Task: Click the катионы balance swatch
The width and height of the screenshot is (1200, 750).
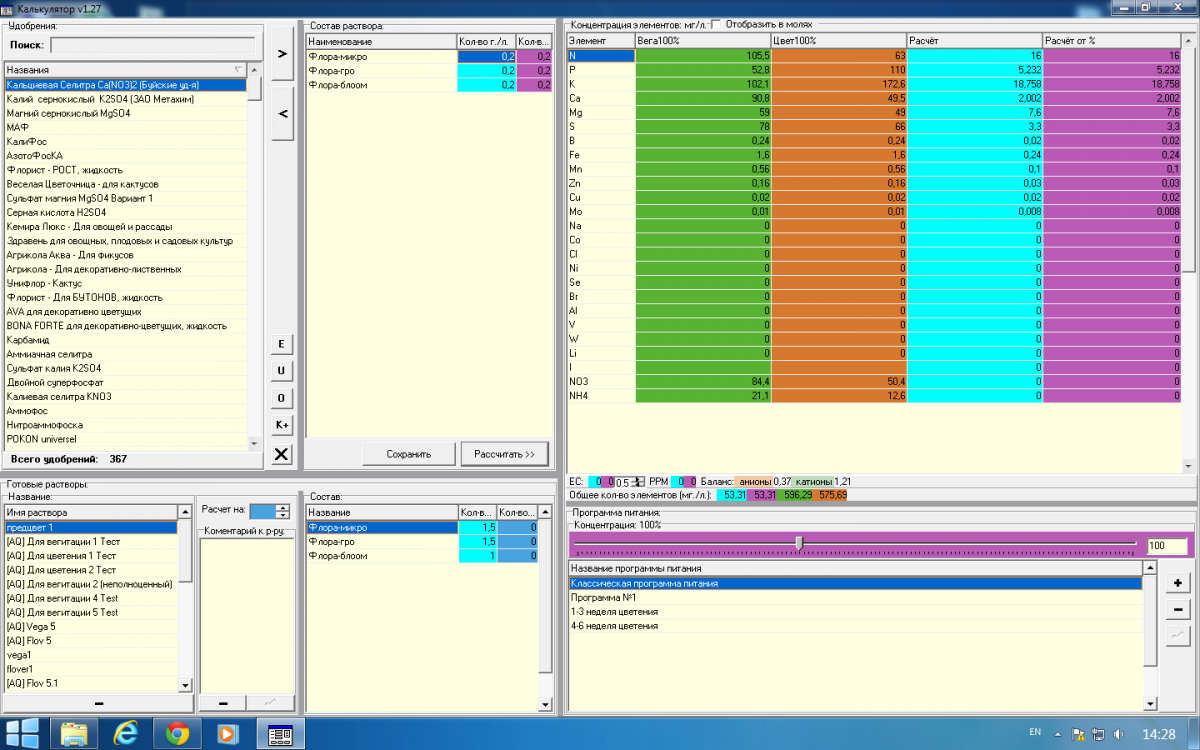Action: [813, 481]
